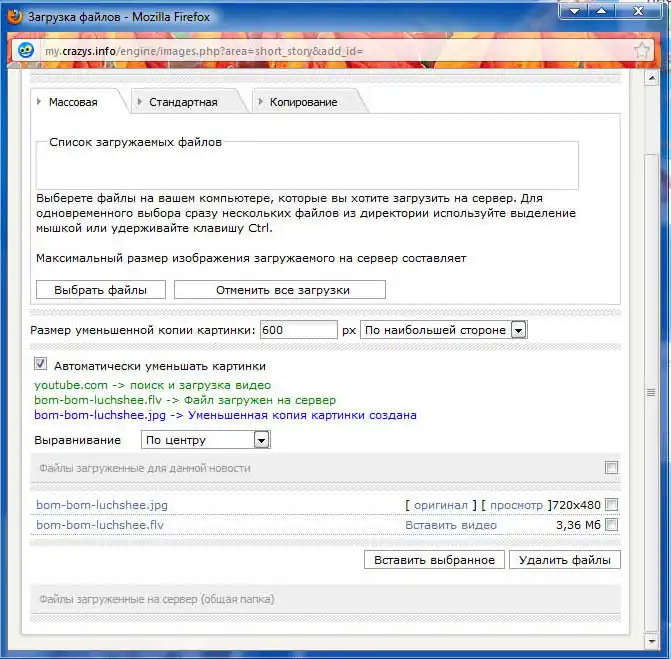Check the box for bom-bom-luchshee.flv

pos(612,524)
